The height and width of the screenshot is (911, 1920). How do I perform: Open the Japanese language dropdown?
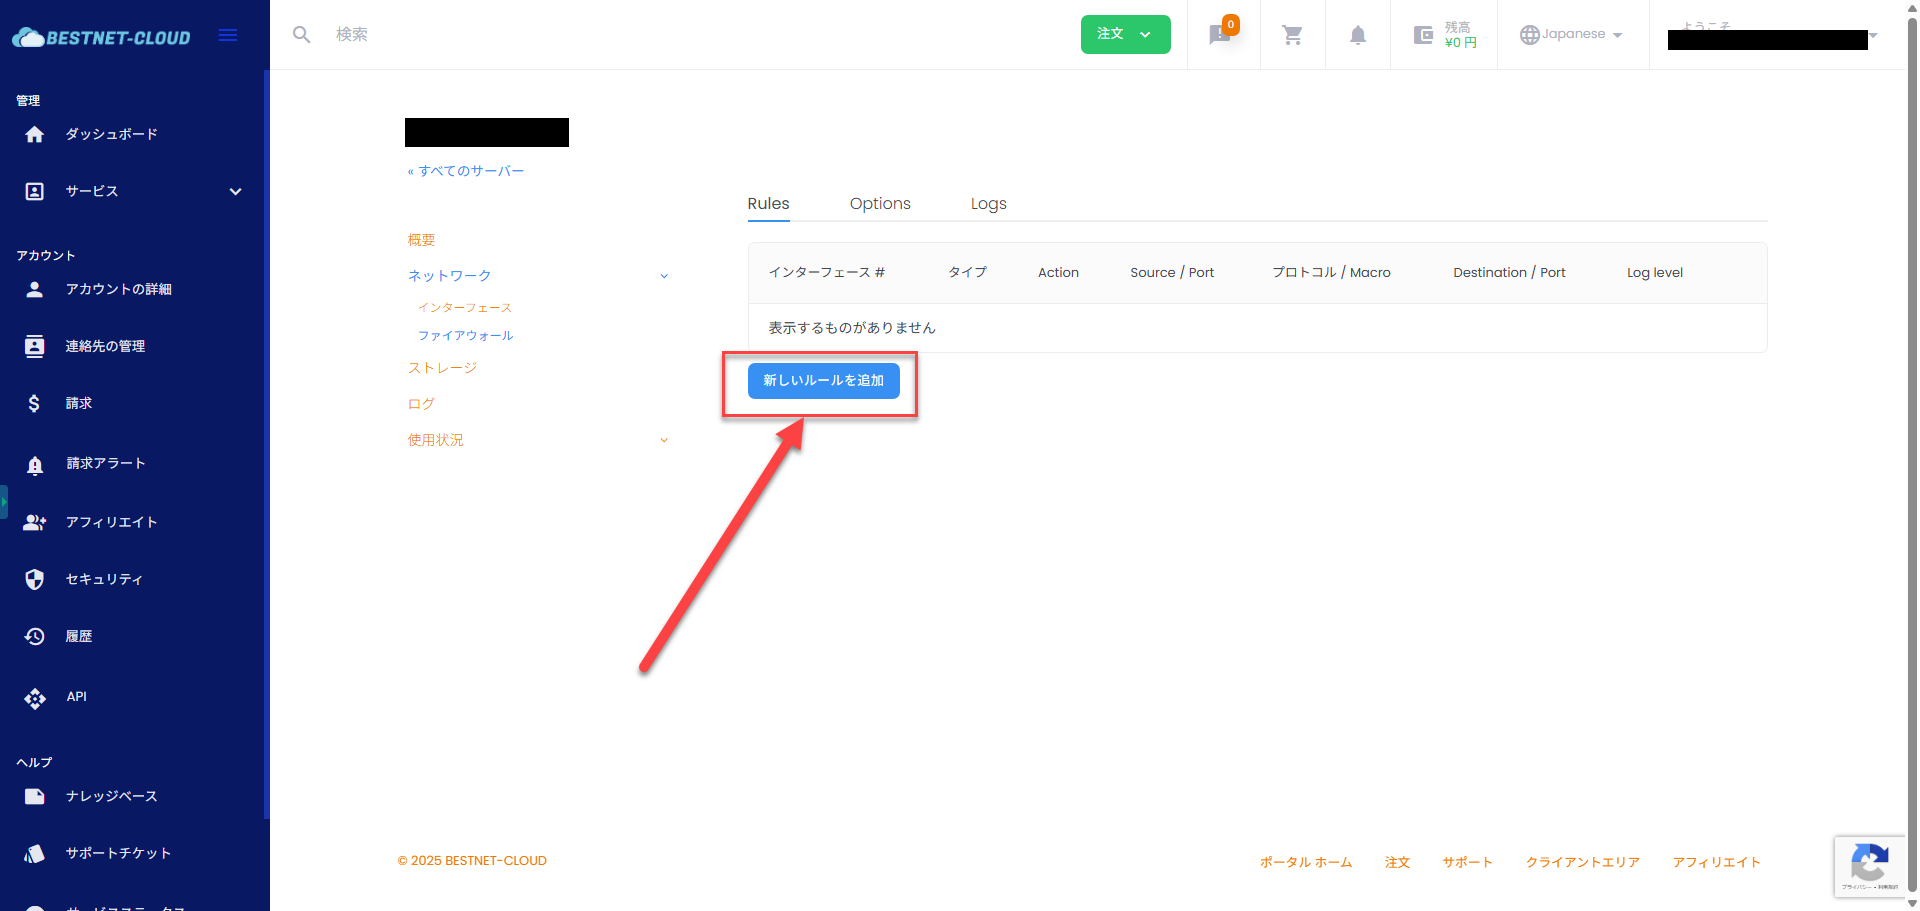click(1571, 34)
